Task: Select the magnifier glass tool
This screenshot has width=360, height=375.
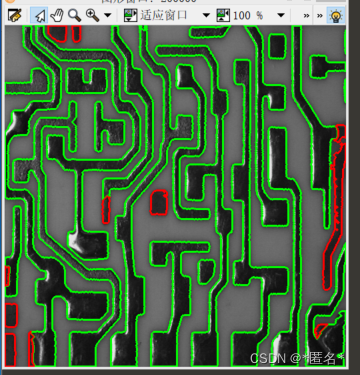Action: pyautogui.click(x=74, y=15)
